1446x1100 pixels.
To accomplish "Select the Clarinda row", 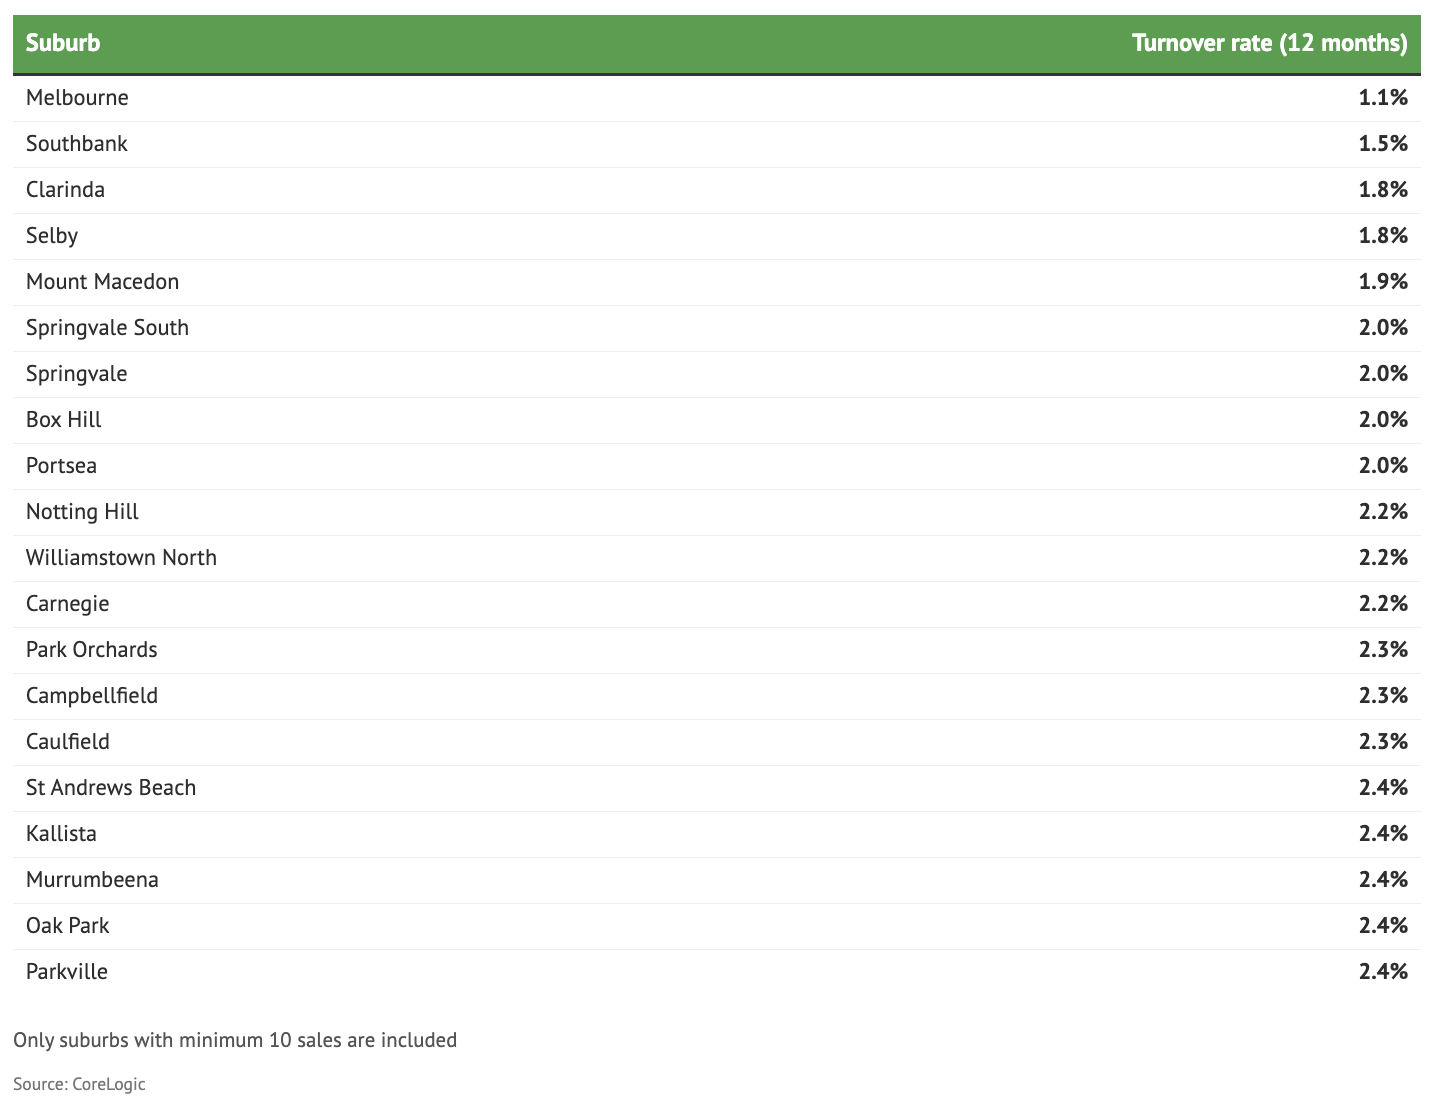I will (x=65, y=190).
